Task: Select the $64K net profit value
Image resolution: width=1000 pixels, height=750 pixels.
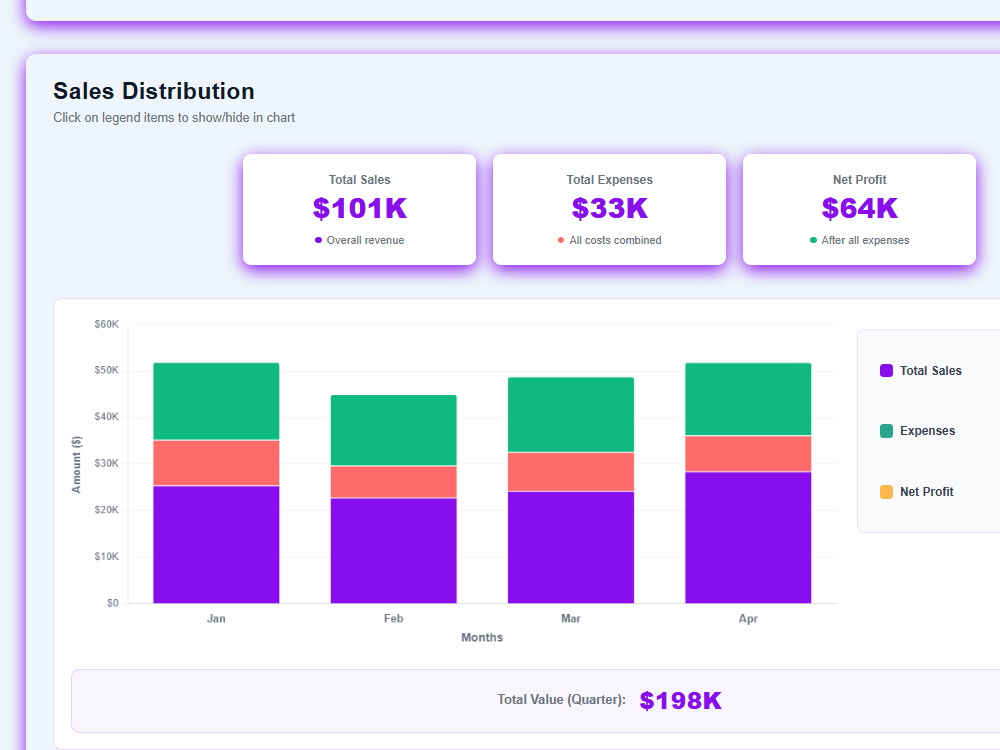Action: (x=860, y=209)
